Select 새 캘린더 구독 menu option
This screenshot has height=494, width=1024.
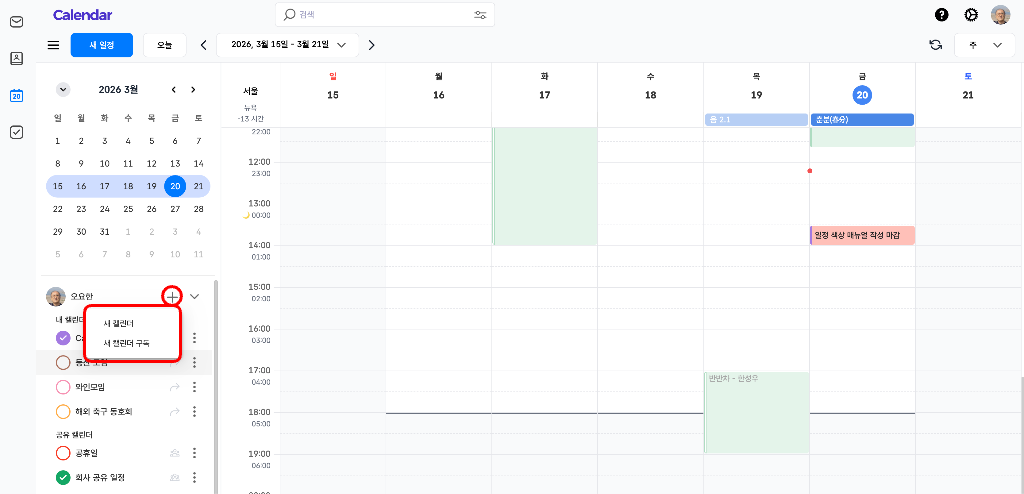(126, 343)
